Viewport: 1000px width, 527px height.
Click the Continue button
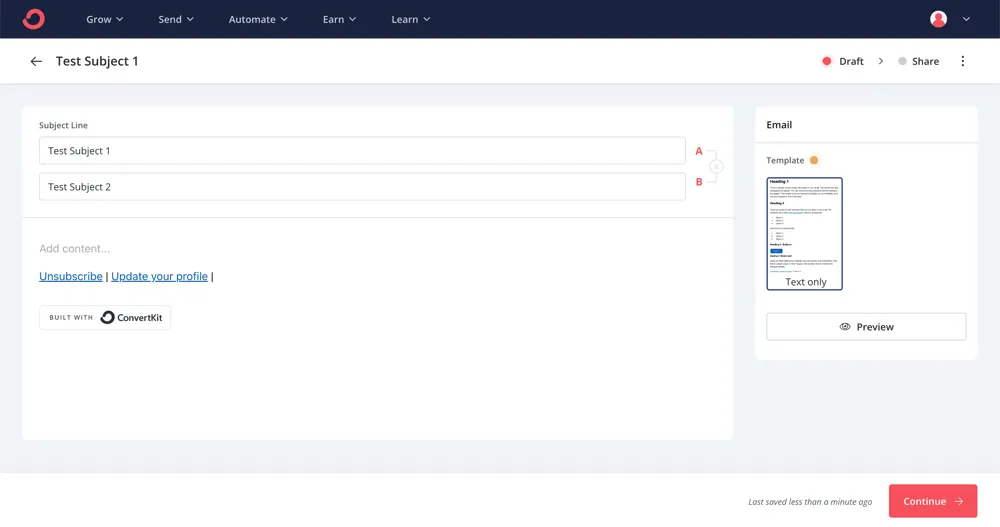932,501
